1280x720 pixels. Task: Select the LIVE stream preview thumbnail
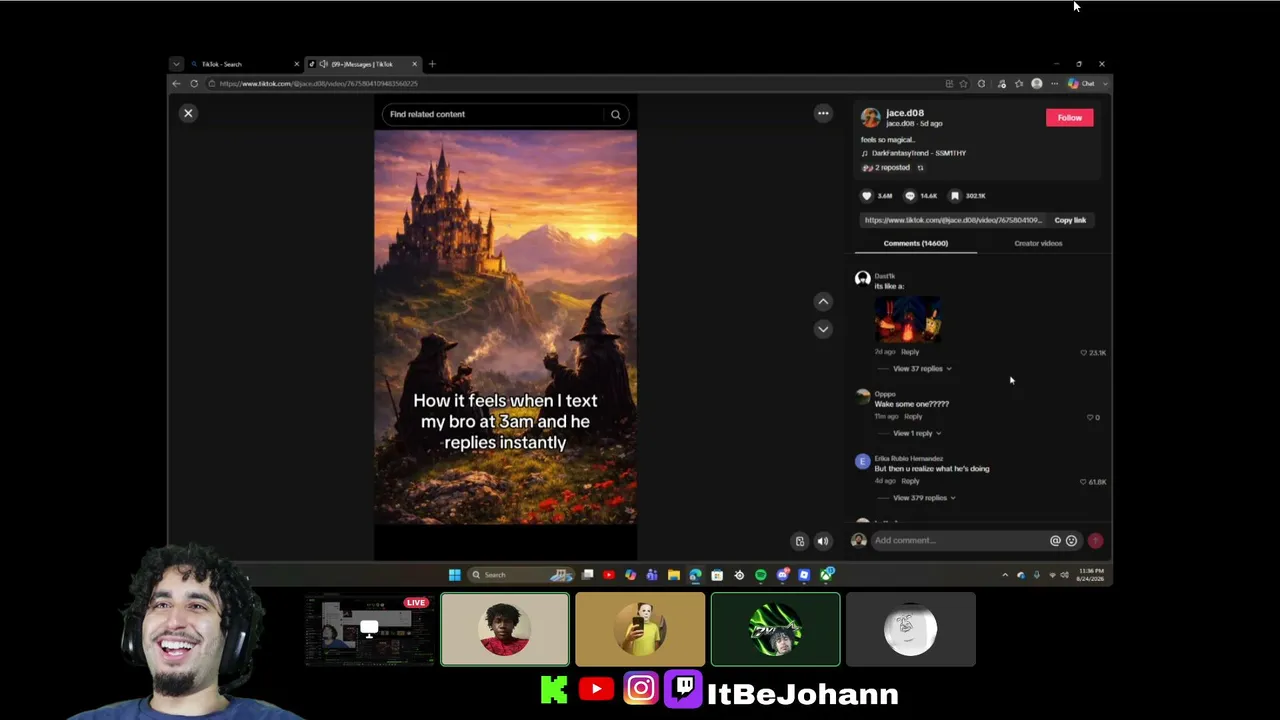(368, 630)
